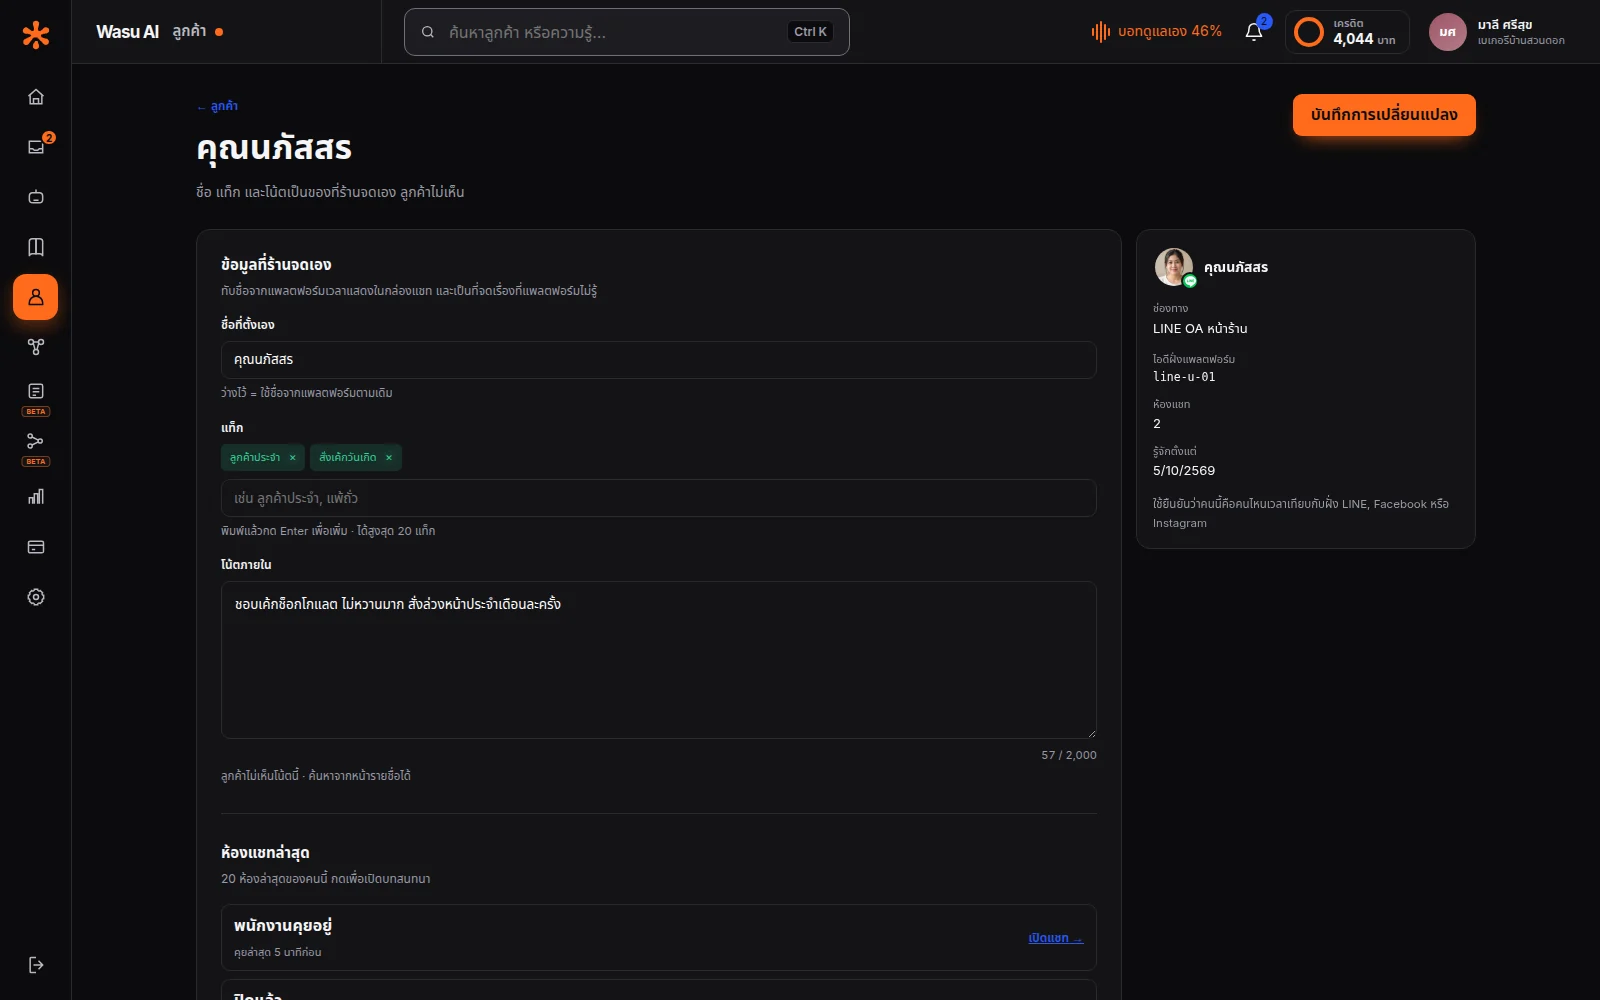1600x1000 pixels.
Task: Select the customers person icon
Action: tap(36, 297)
